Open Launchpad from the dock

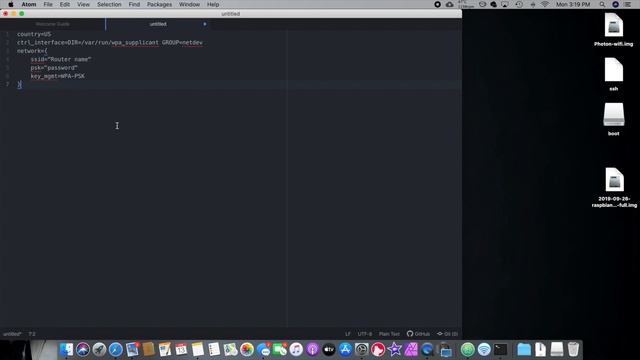99,350
